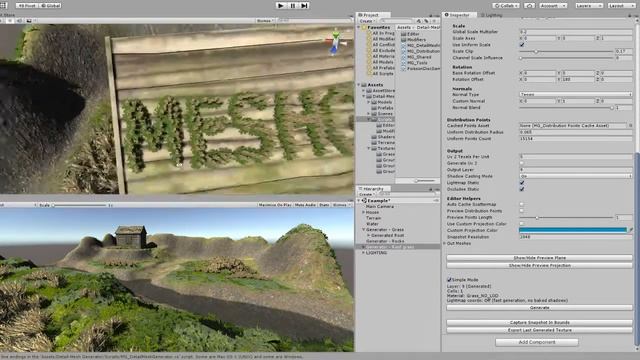
Task: Toggle Occluder Static checkbox
Action: click(522, 189)
